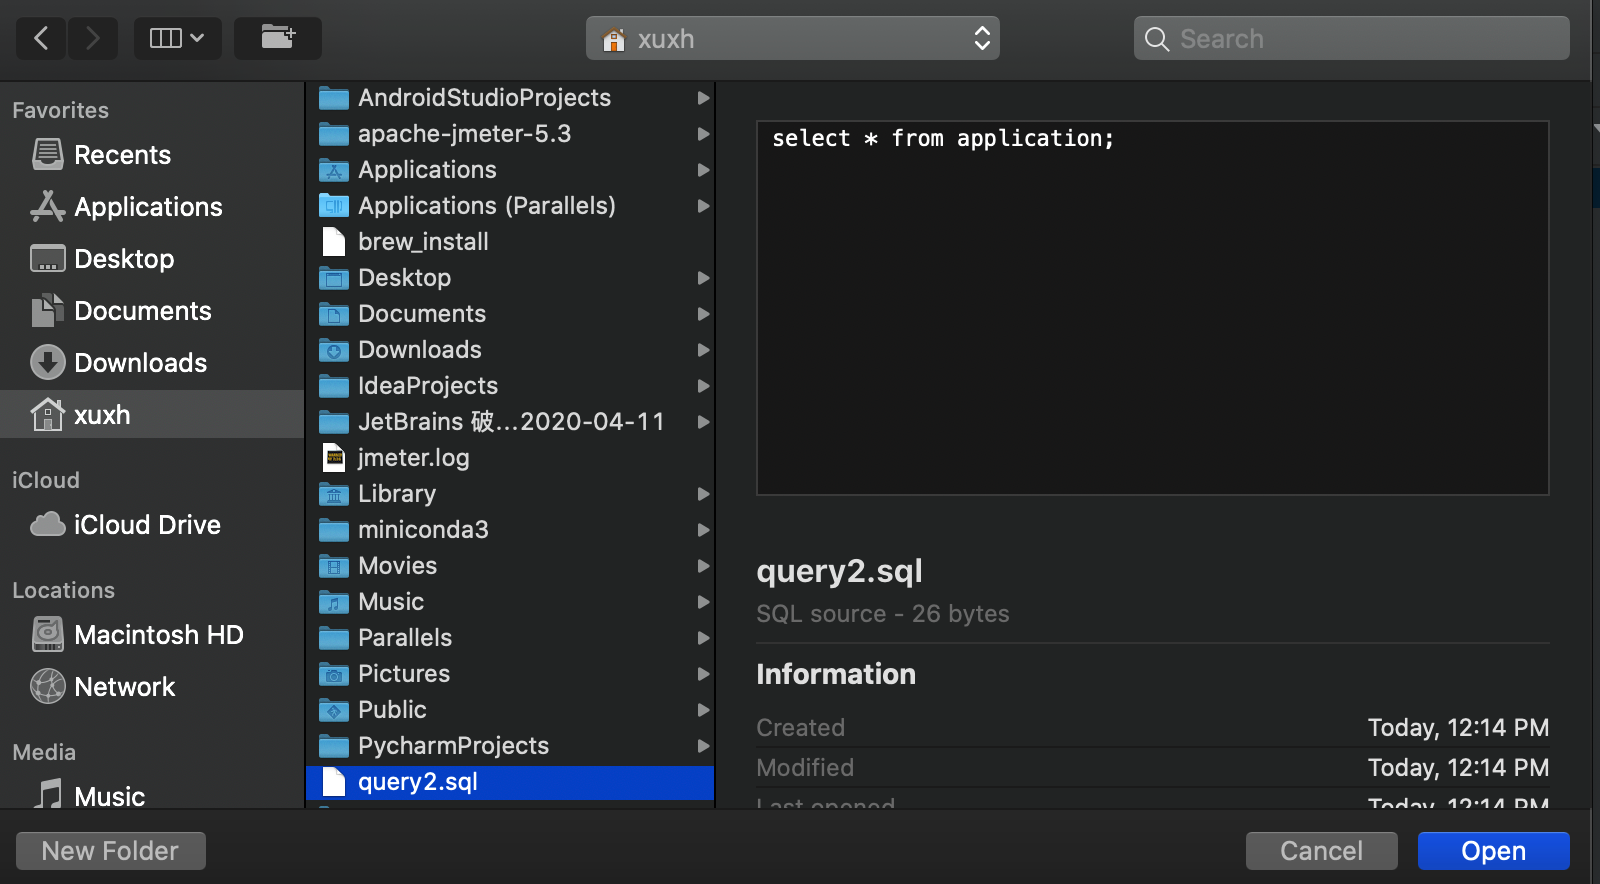Click the Desktop folder icon in file list
The width and height of the screenshot is (1600, 884).
[334, 278]
